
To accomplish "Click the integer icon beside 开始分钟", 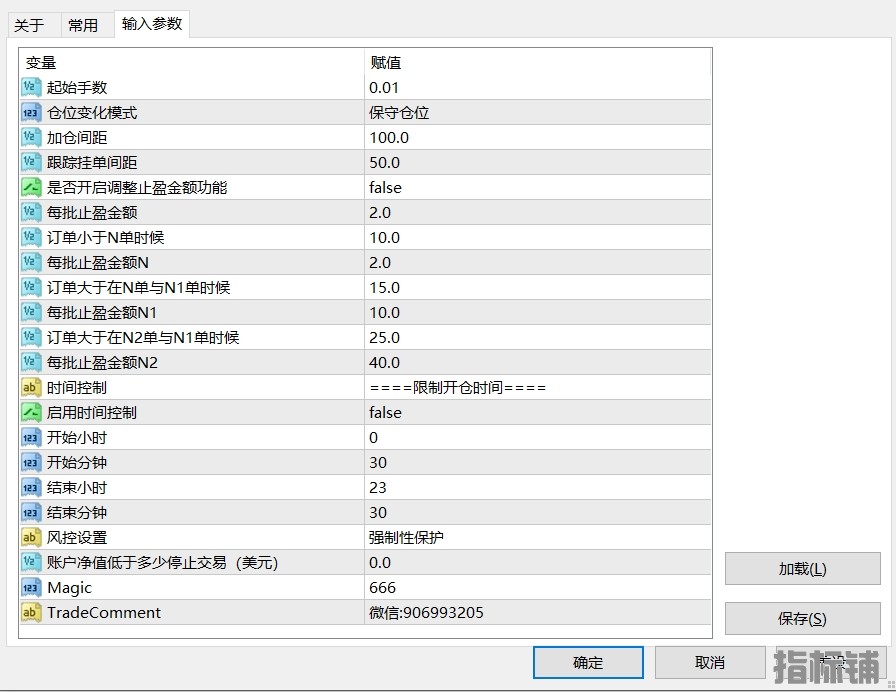I will coord(31,462).
